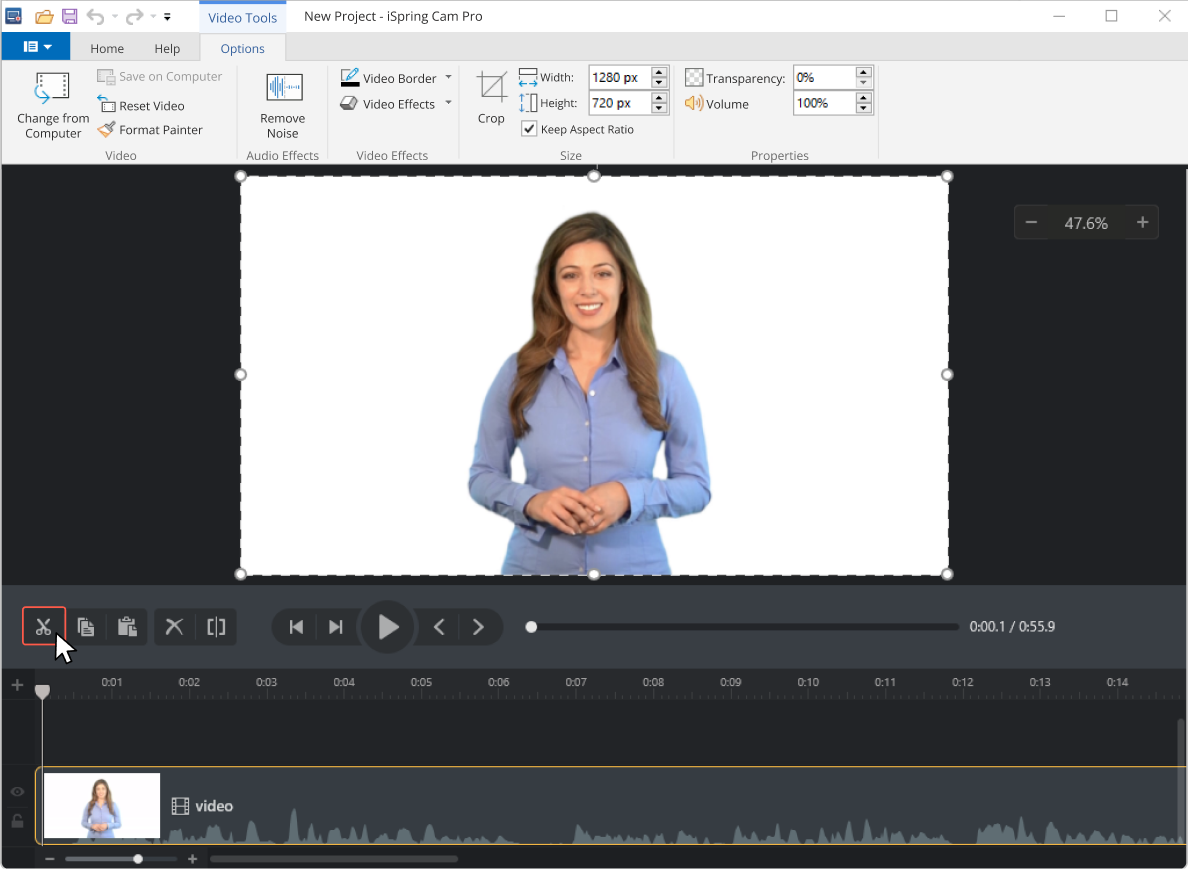Toggle visibility of the video track
This screenshot has height=869, width=1188.
[x=16, y=791]
